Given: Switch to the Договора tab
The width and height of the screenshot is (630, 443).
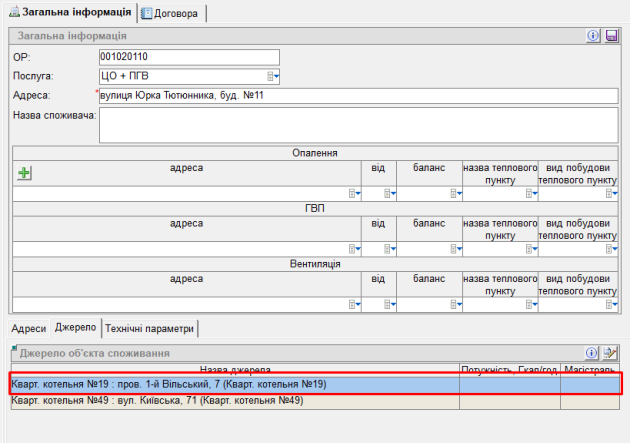Looking at the screenshot, I should tap(172, 14).
